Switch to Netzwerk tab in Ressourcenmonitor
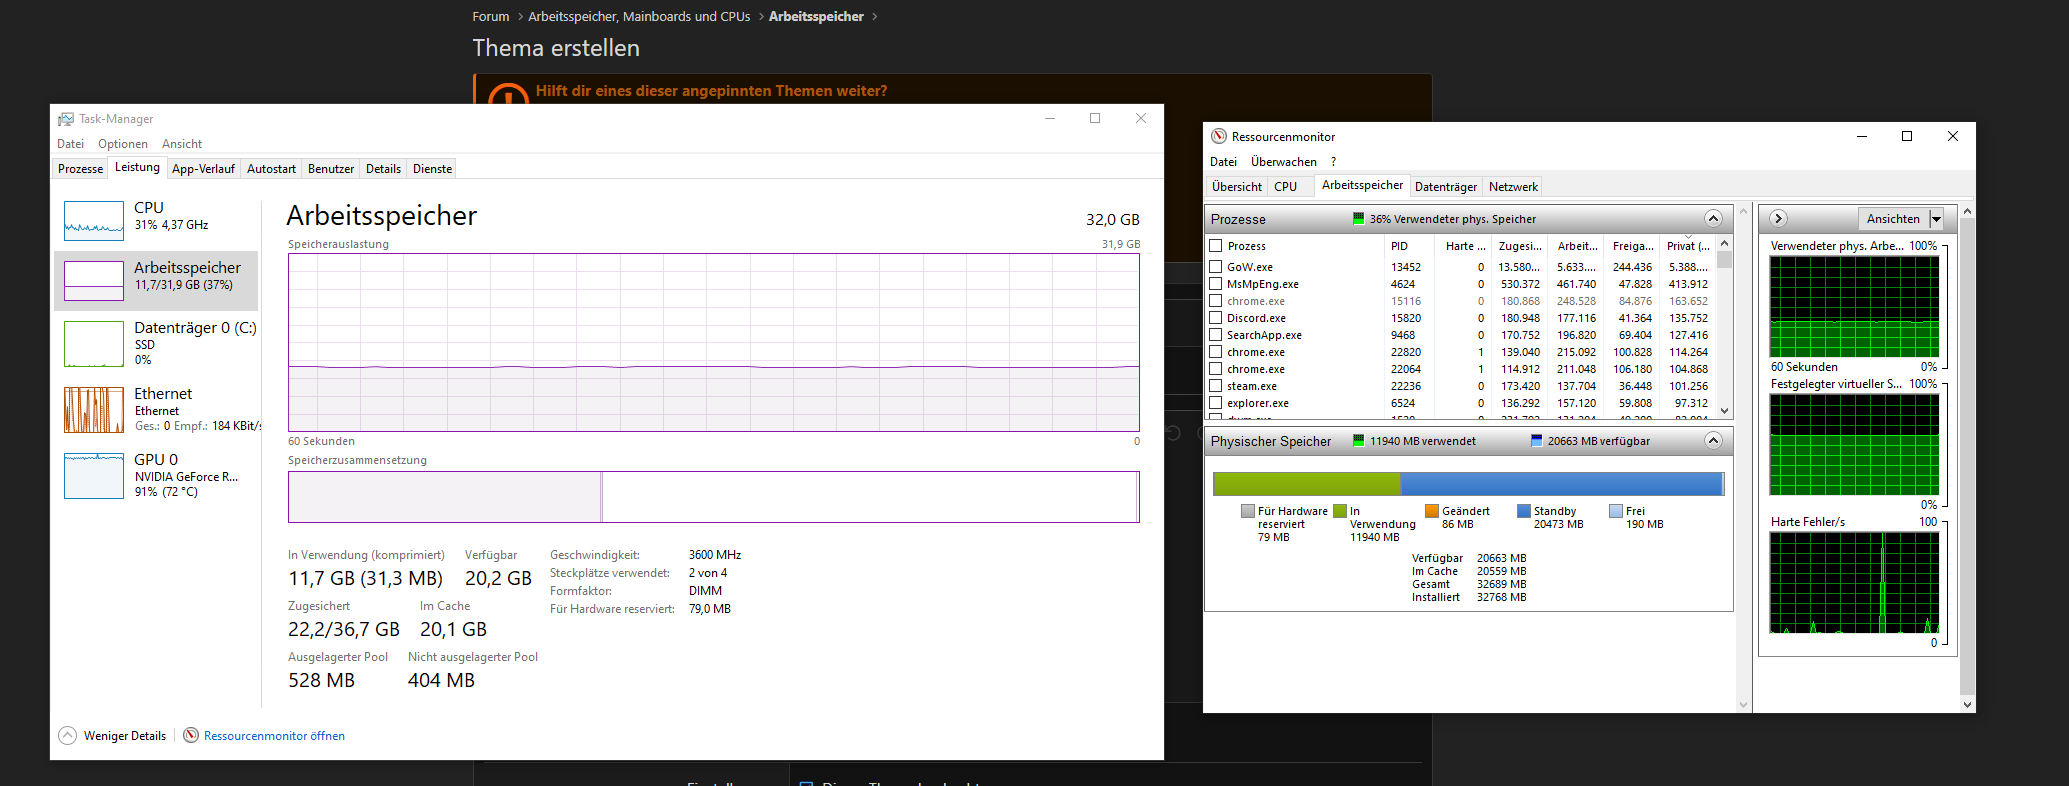2069x786 pixels. click(x=1513, y=187)
